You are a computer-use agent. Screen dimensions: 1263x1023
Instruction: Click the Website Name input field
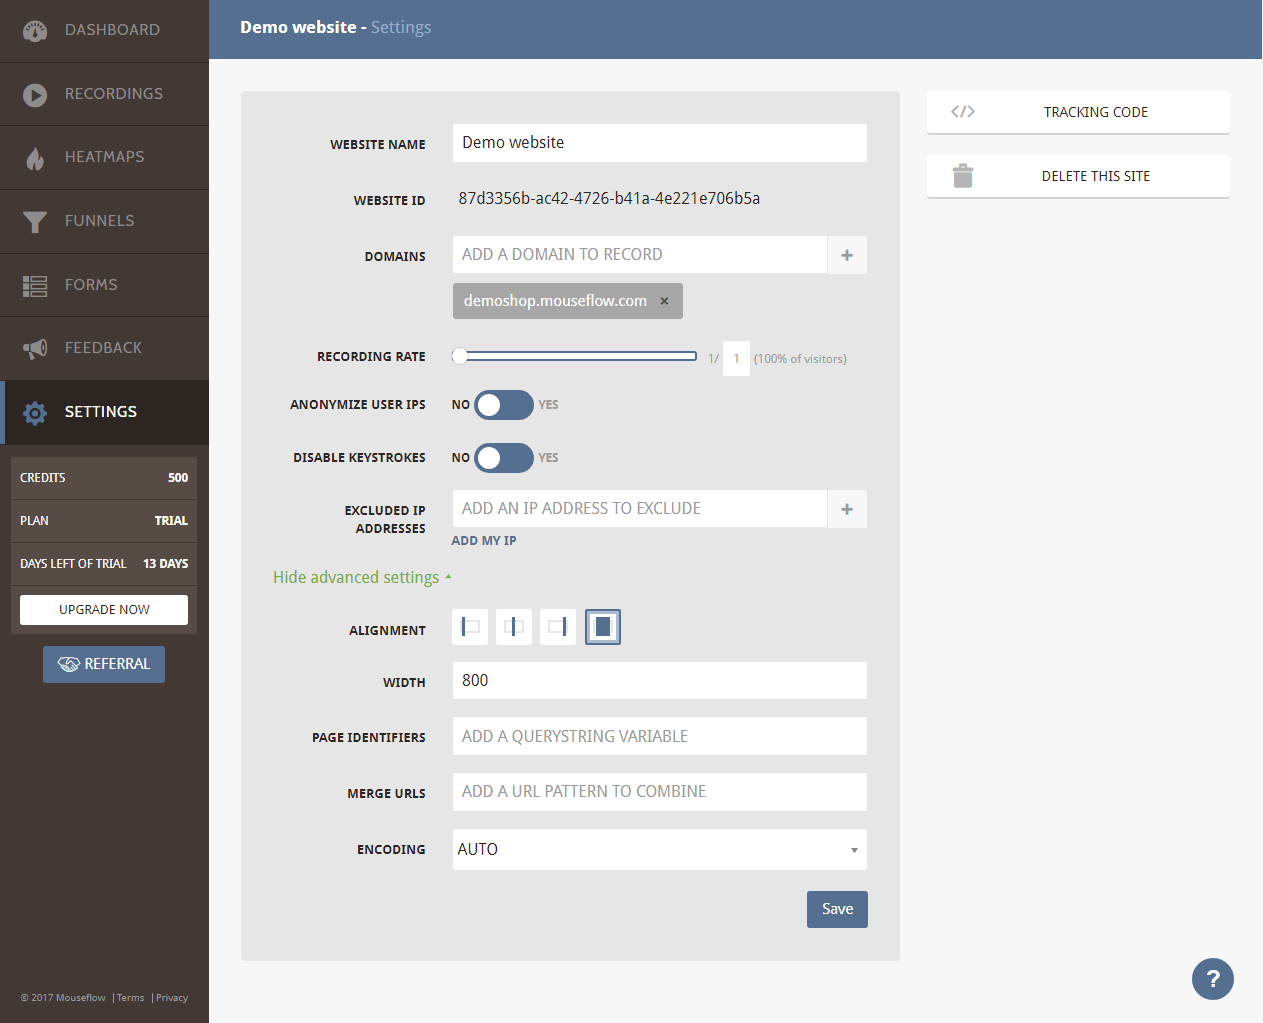(659, 143)
